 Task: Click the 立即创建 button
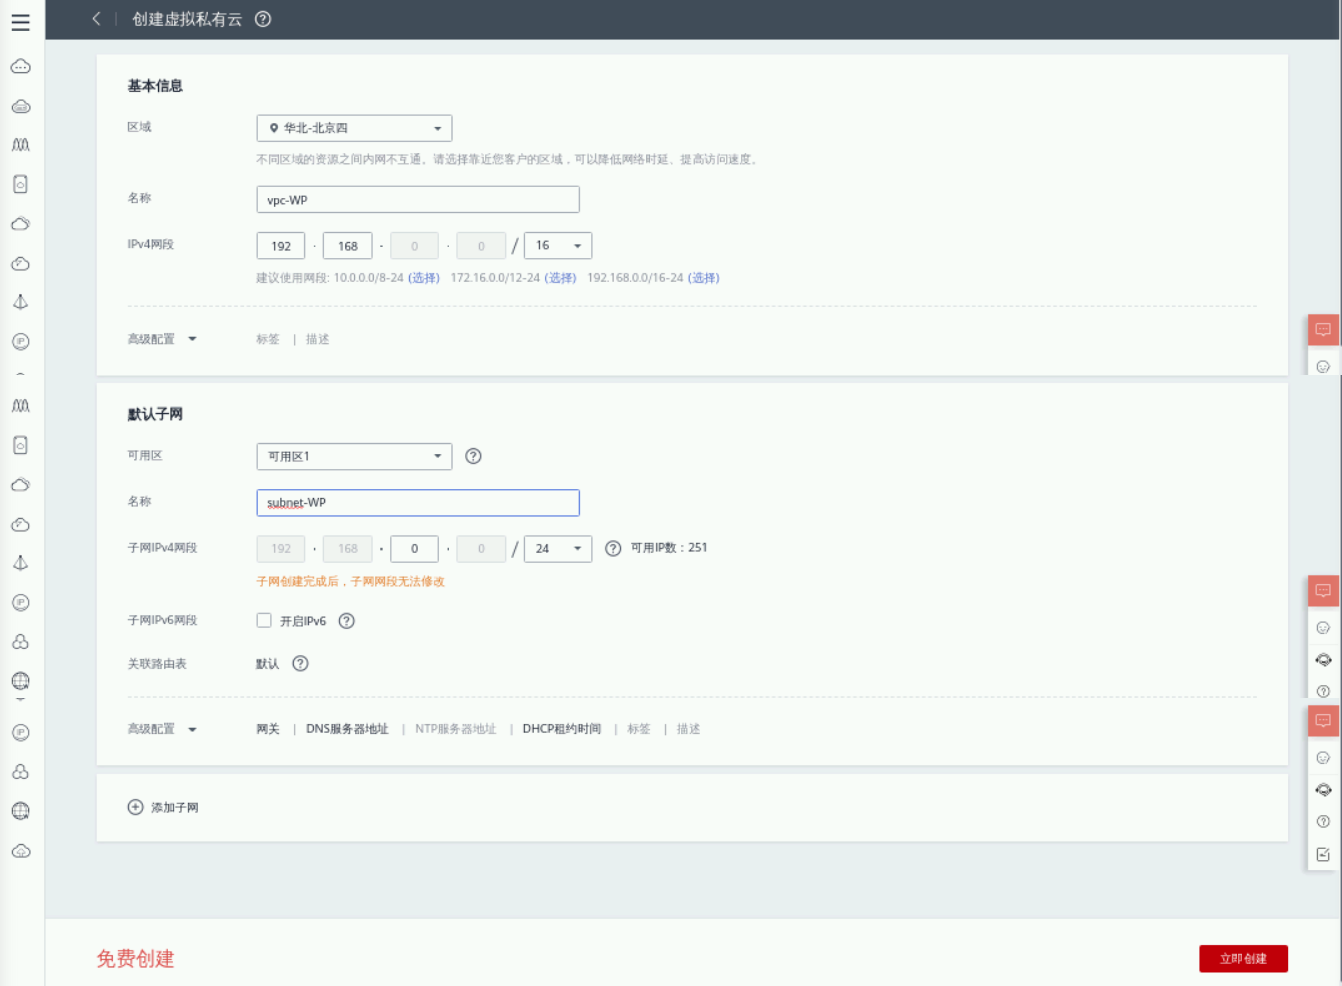1243,958
